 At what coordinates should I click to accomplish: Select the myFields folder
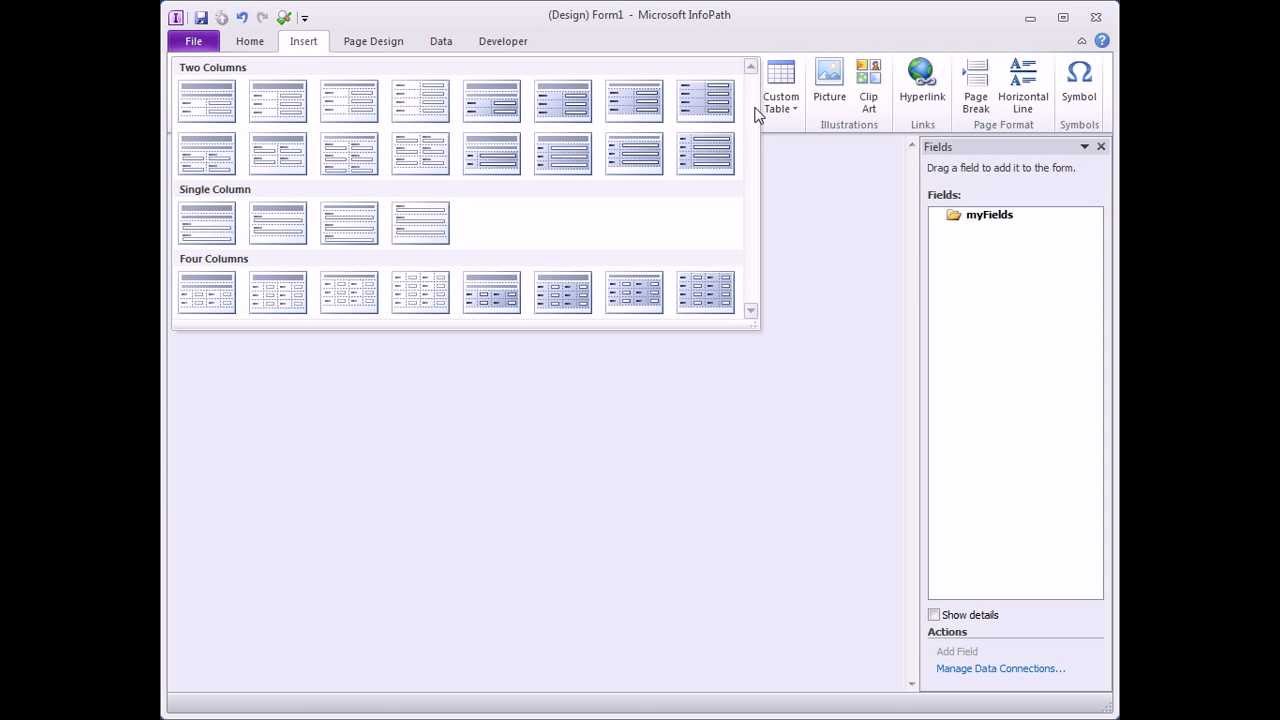(x=979, y=215)
